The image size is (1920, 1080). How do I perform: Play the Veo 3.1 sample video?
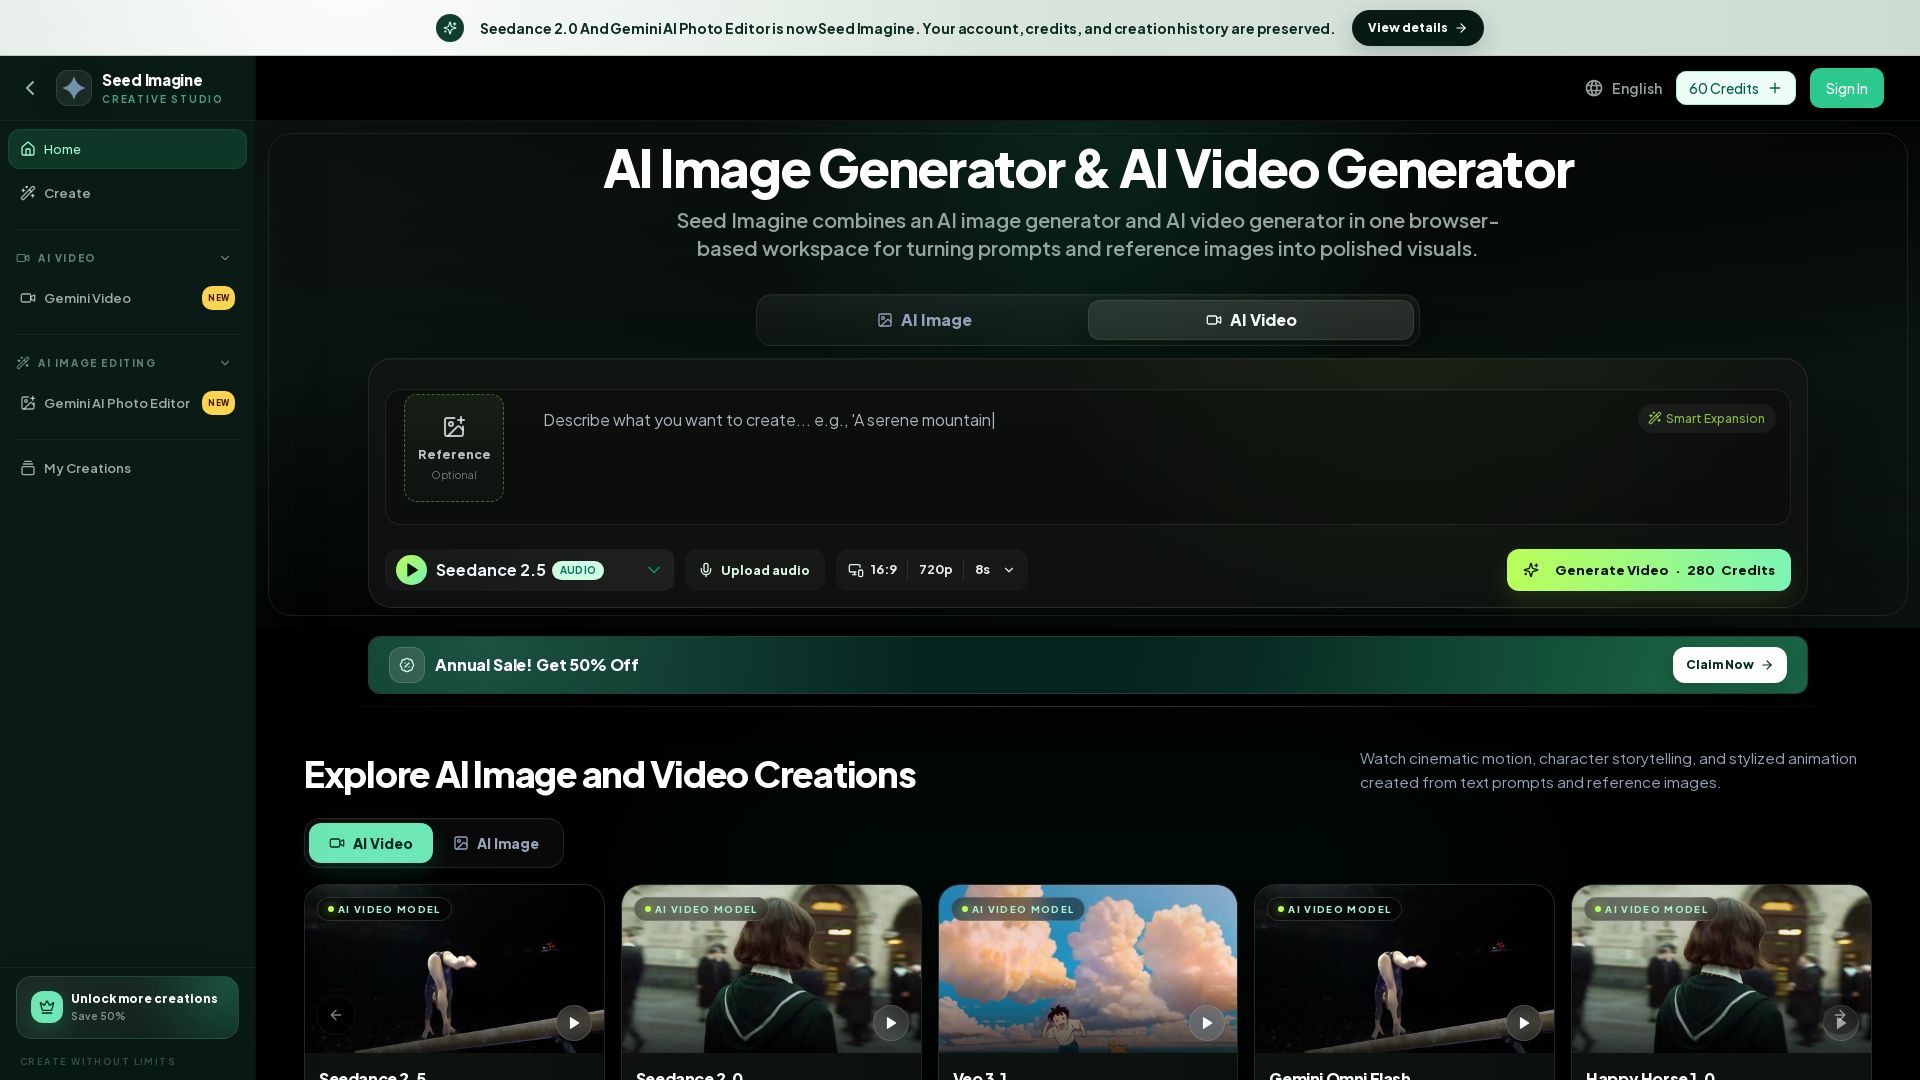(1207, 1023)
